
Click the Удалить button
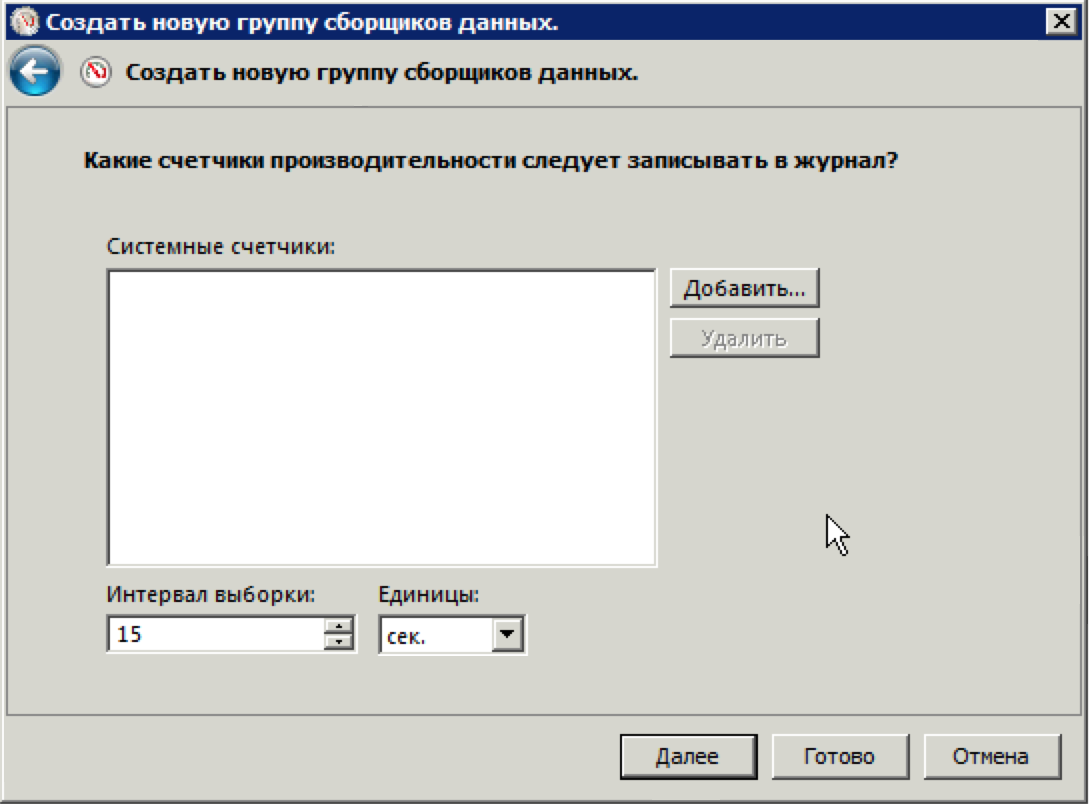(744, 339)
